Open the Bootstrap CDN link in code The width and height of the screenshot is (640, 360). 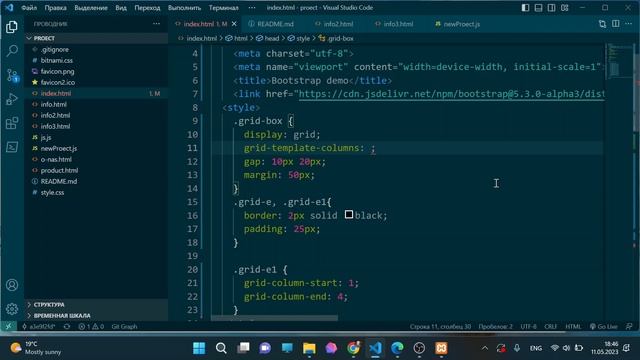click(x=451, y=94)
